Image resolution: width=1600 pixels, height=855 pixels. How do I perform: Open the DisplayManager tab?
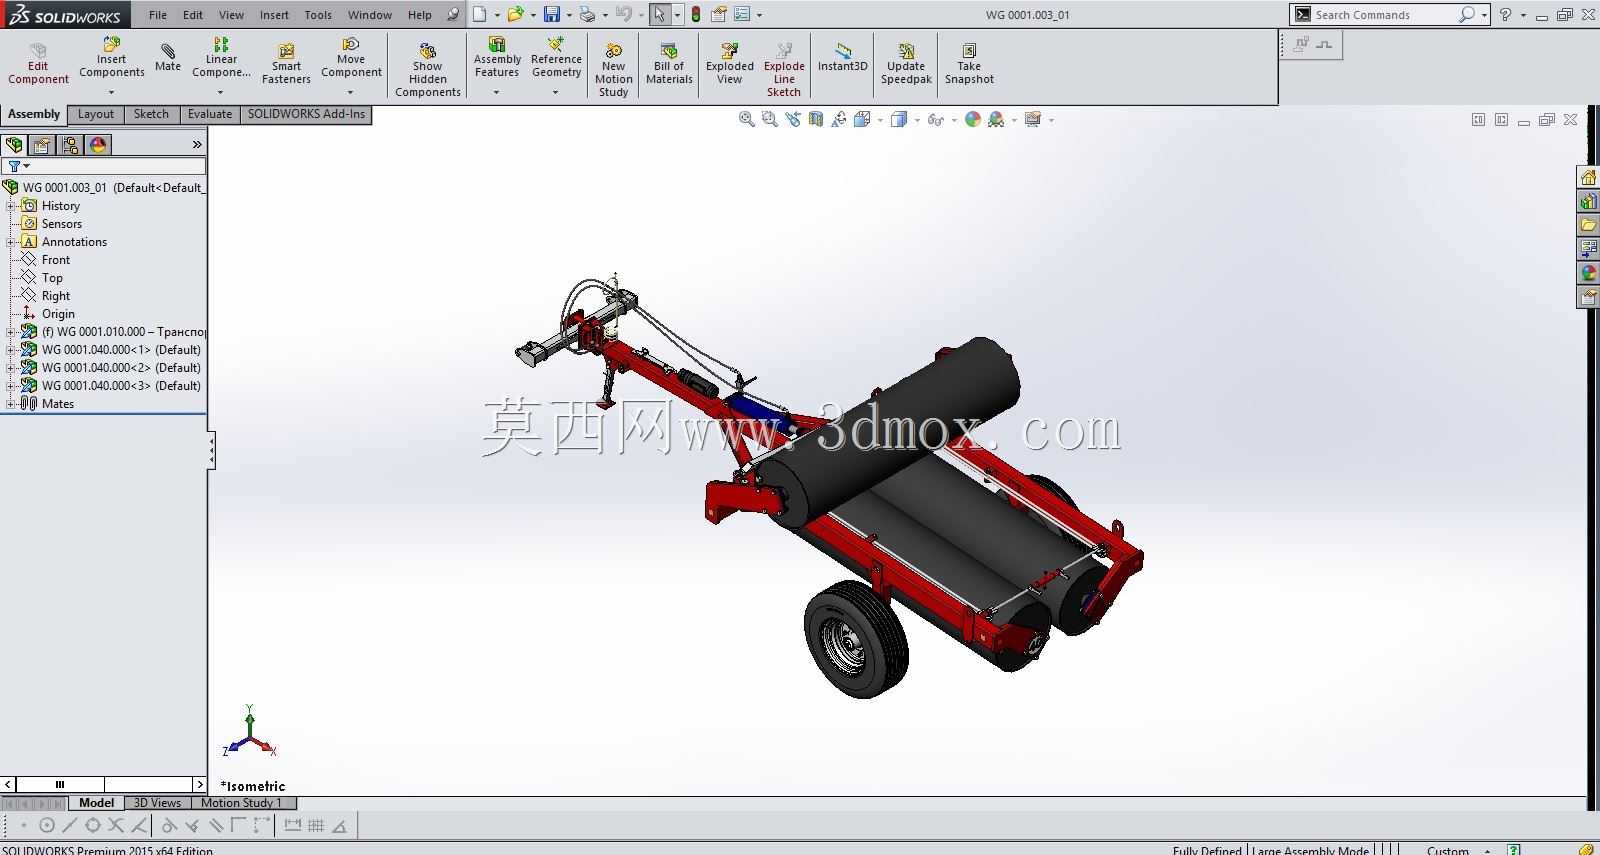[98, 145]
